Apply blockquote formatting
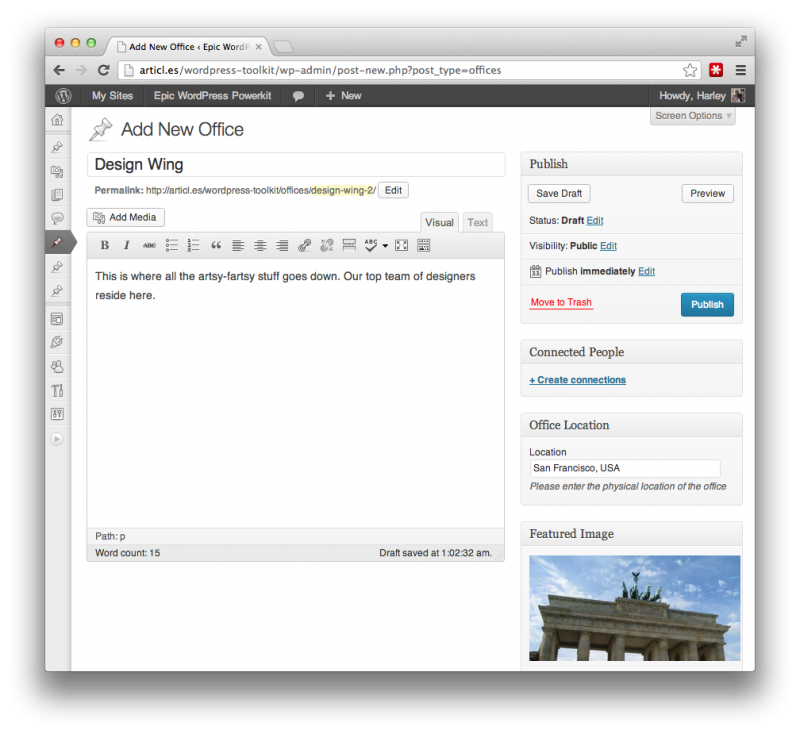The image size is (800, 734). pos(216,245)
